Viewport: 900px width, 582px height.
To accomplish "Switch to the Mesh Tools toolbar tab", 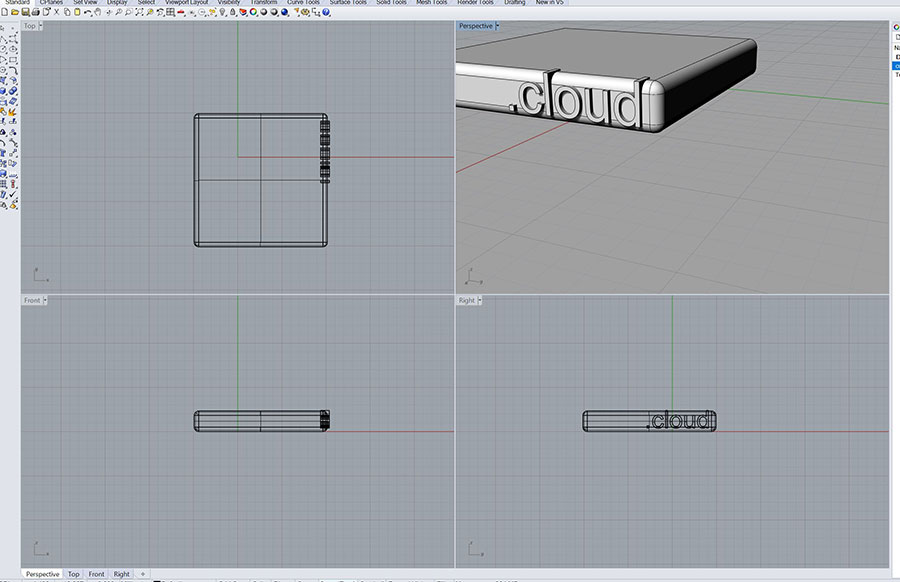I will point(431,2).
